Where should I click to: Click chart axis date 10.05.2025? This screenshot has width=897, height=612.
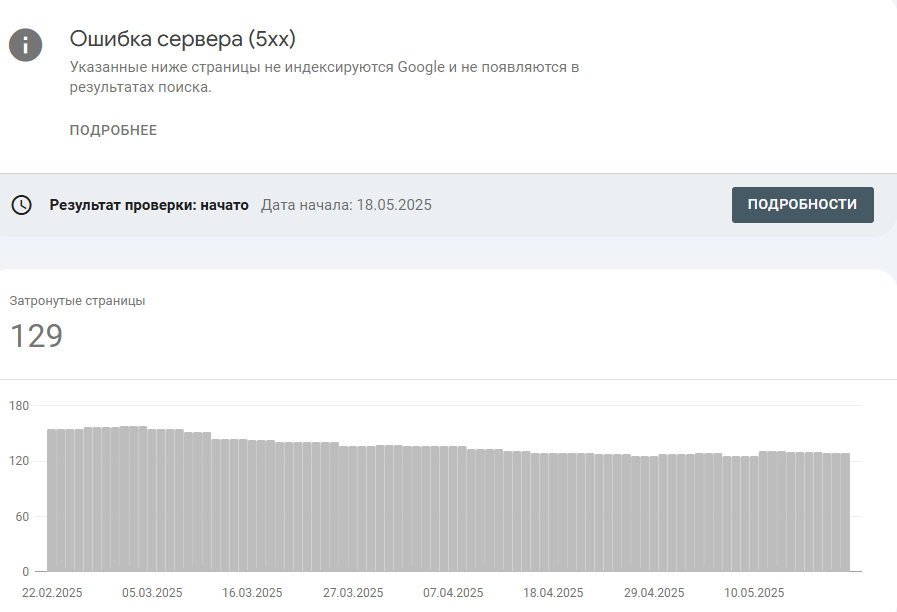click(754, 593)
